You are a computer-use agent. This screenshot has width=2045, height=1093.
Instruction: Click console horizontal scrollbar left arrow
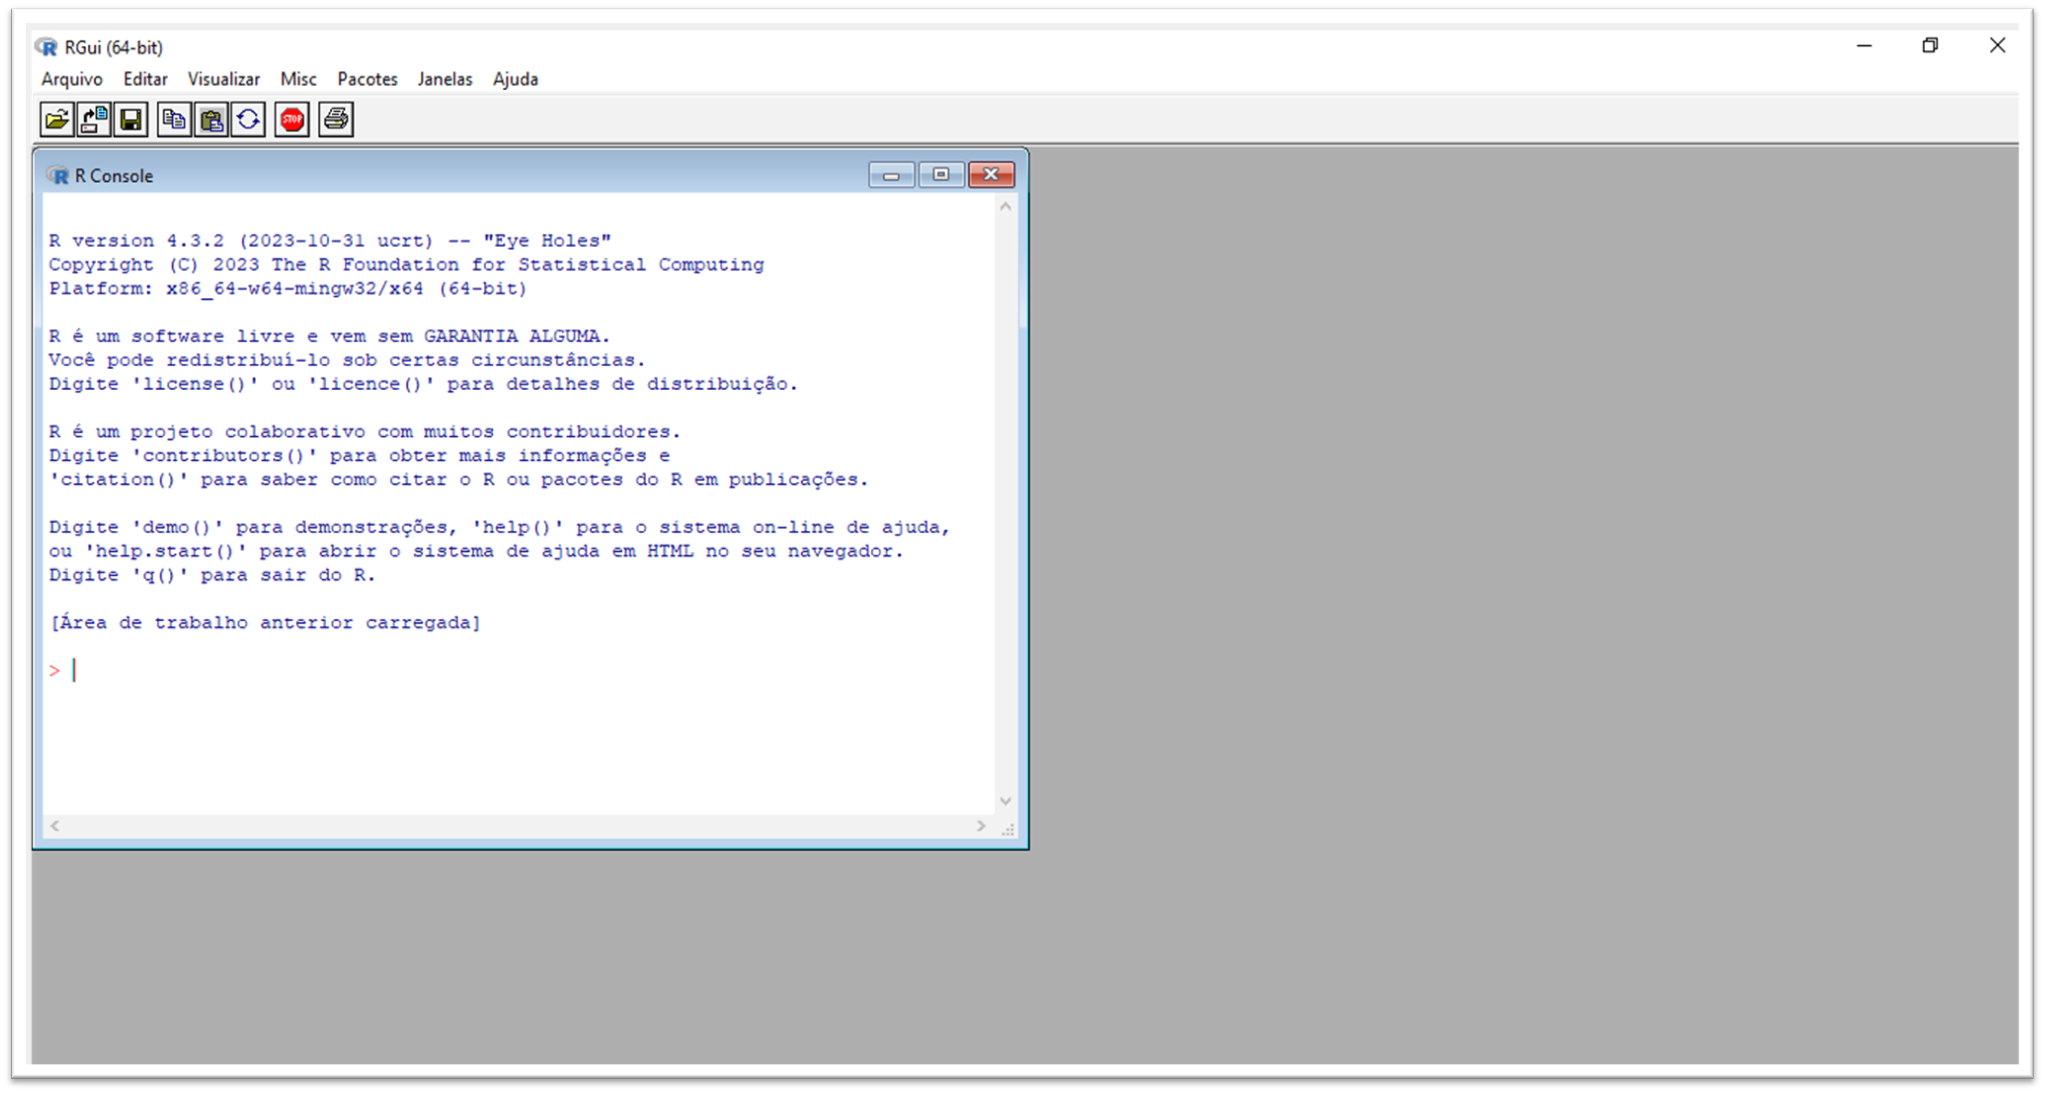pyautogui.click(x=55, y=826)
